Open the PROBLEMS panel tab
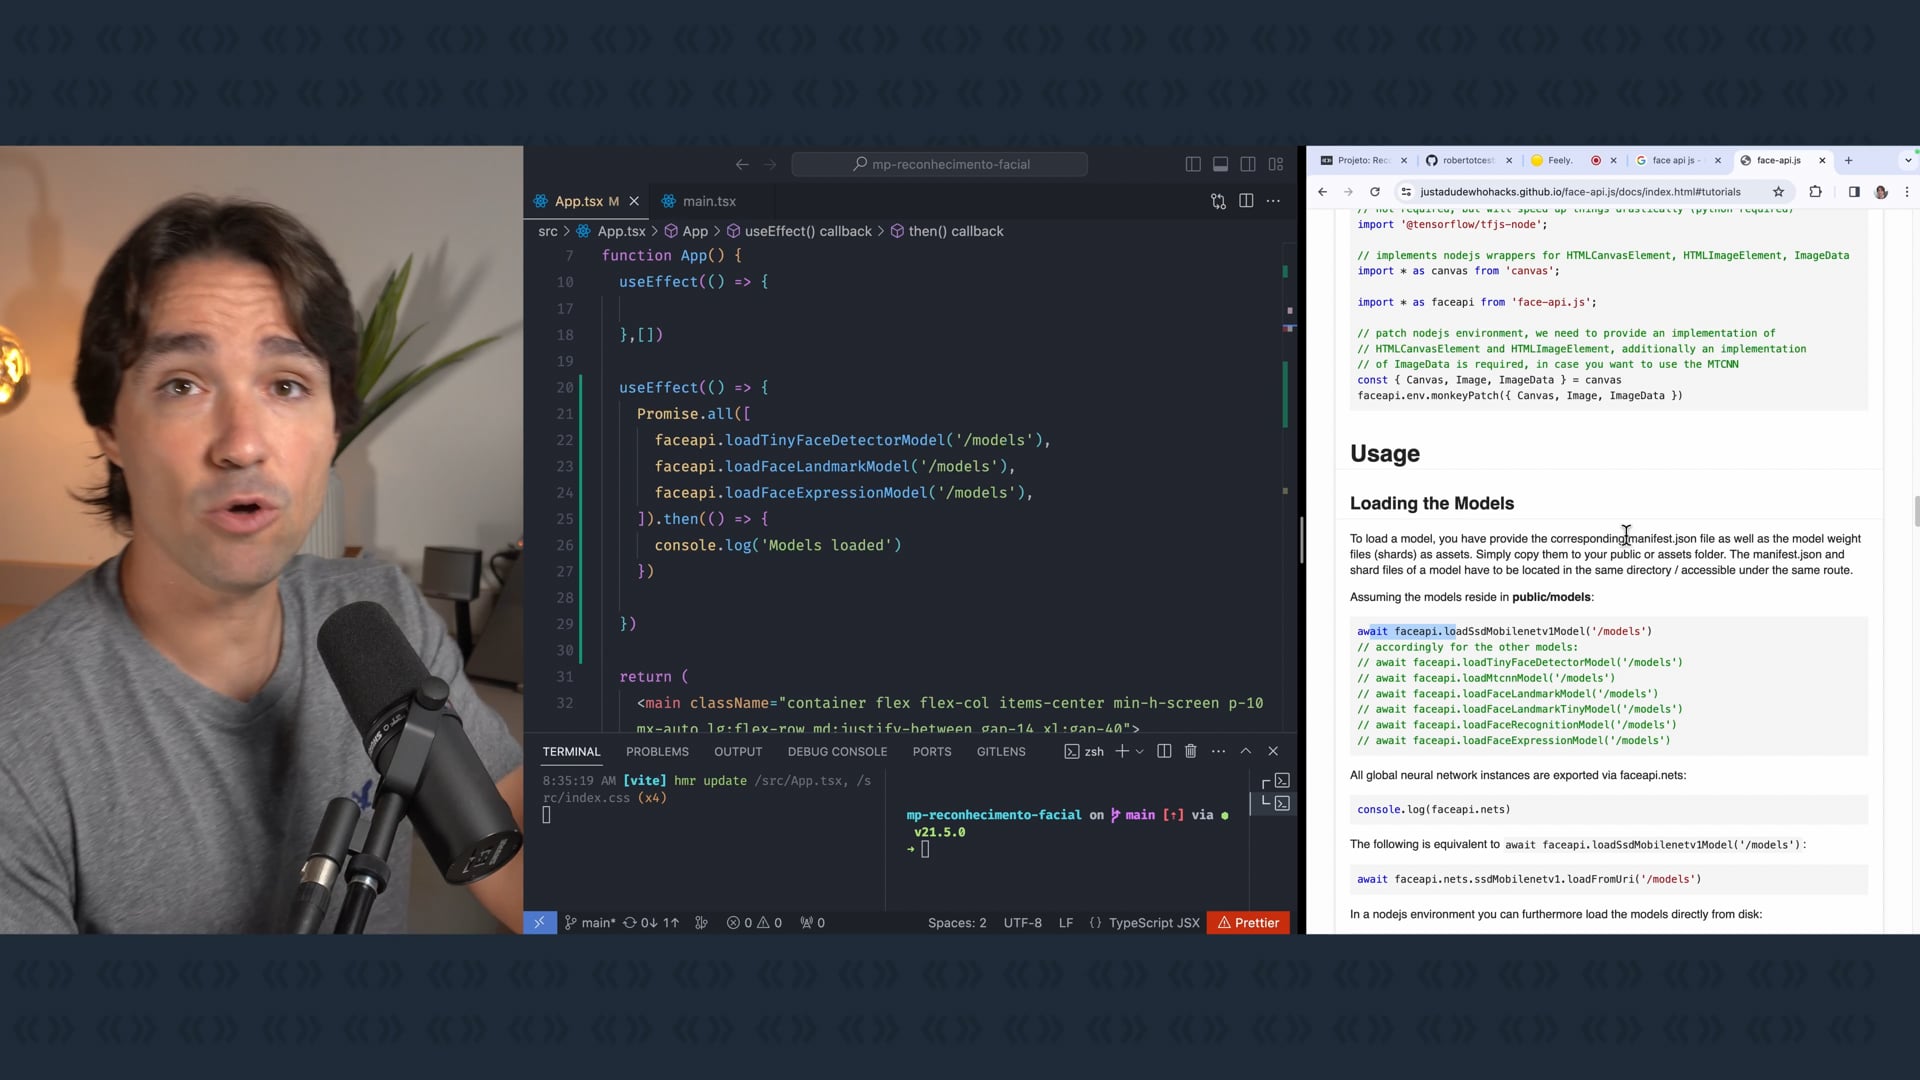This screenshot has width=1920, height=1080. pos(657,752)
